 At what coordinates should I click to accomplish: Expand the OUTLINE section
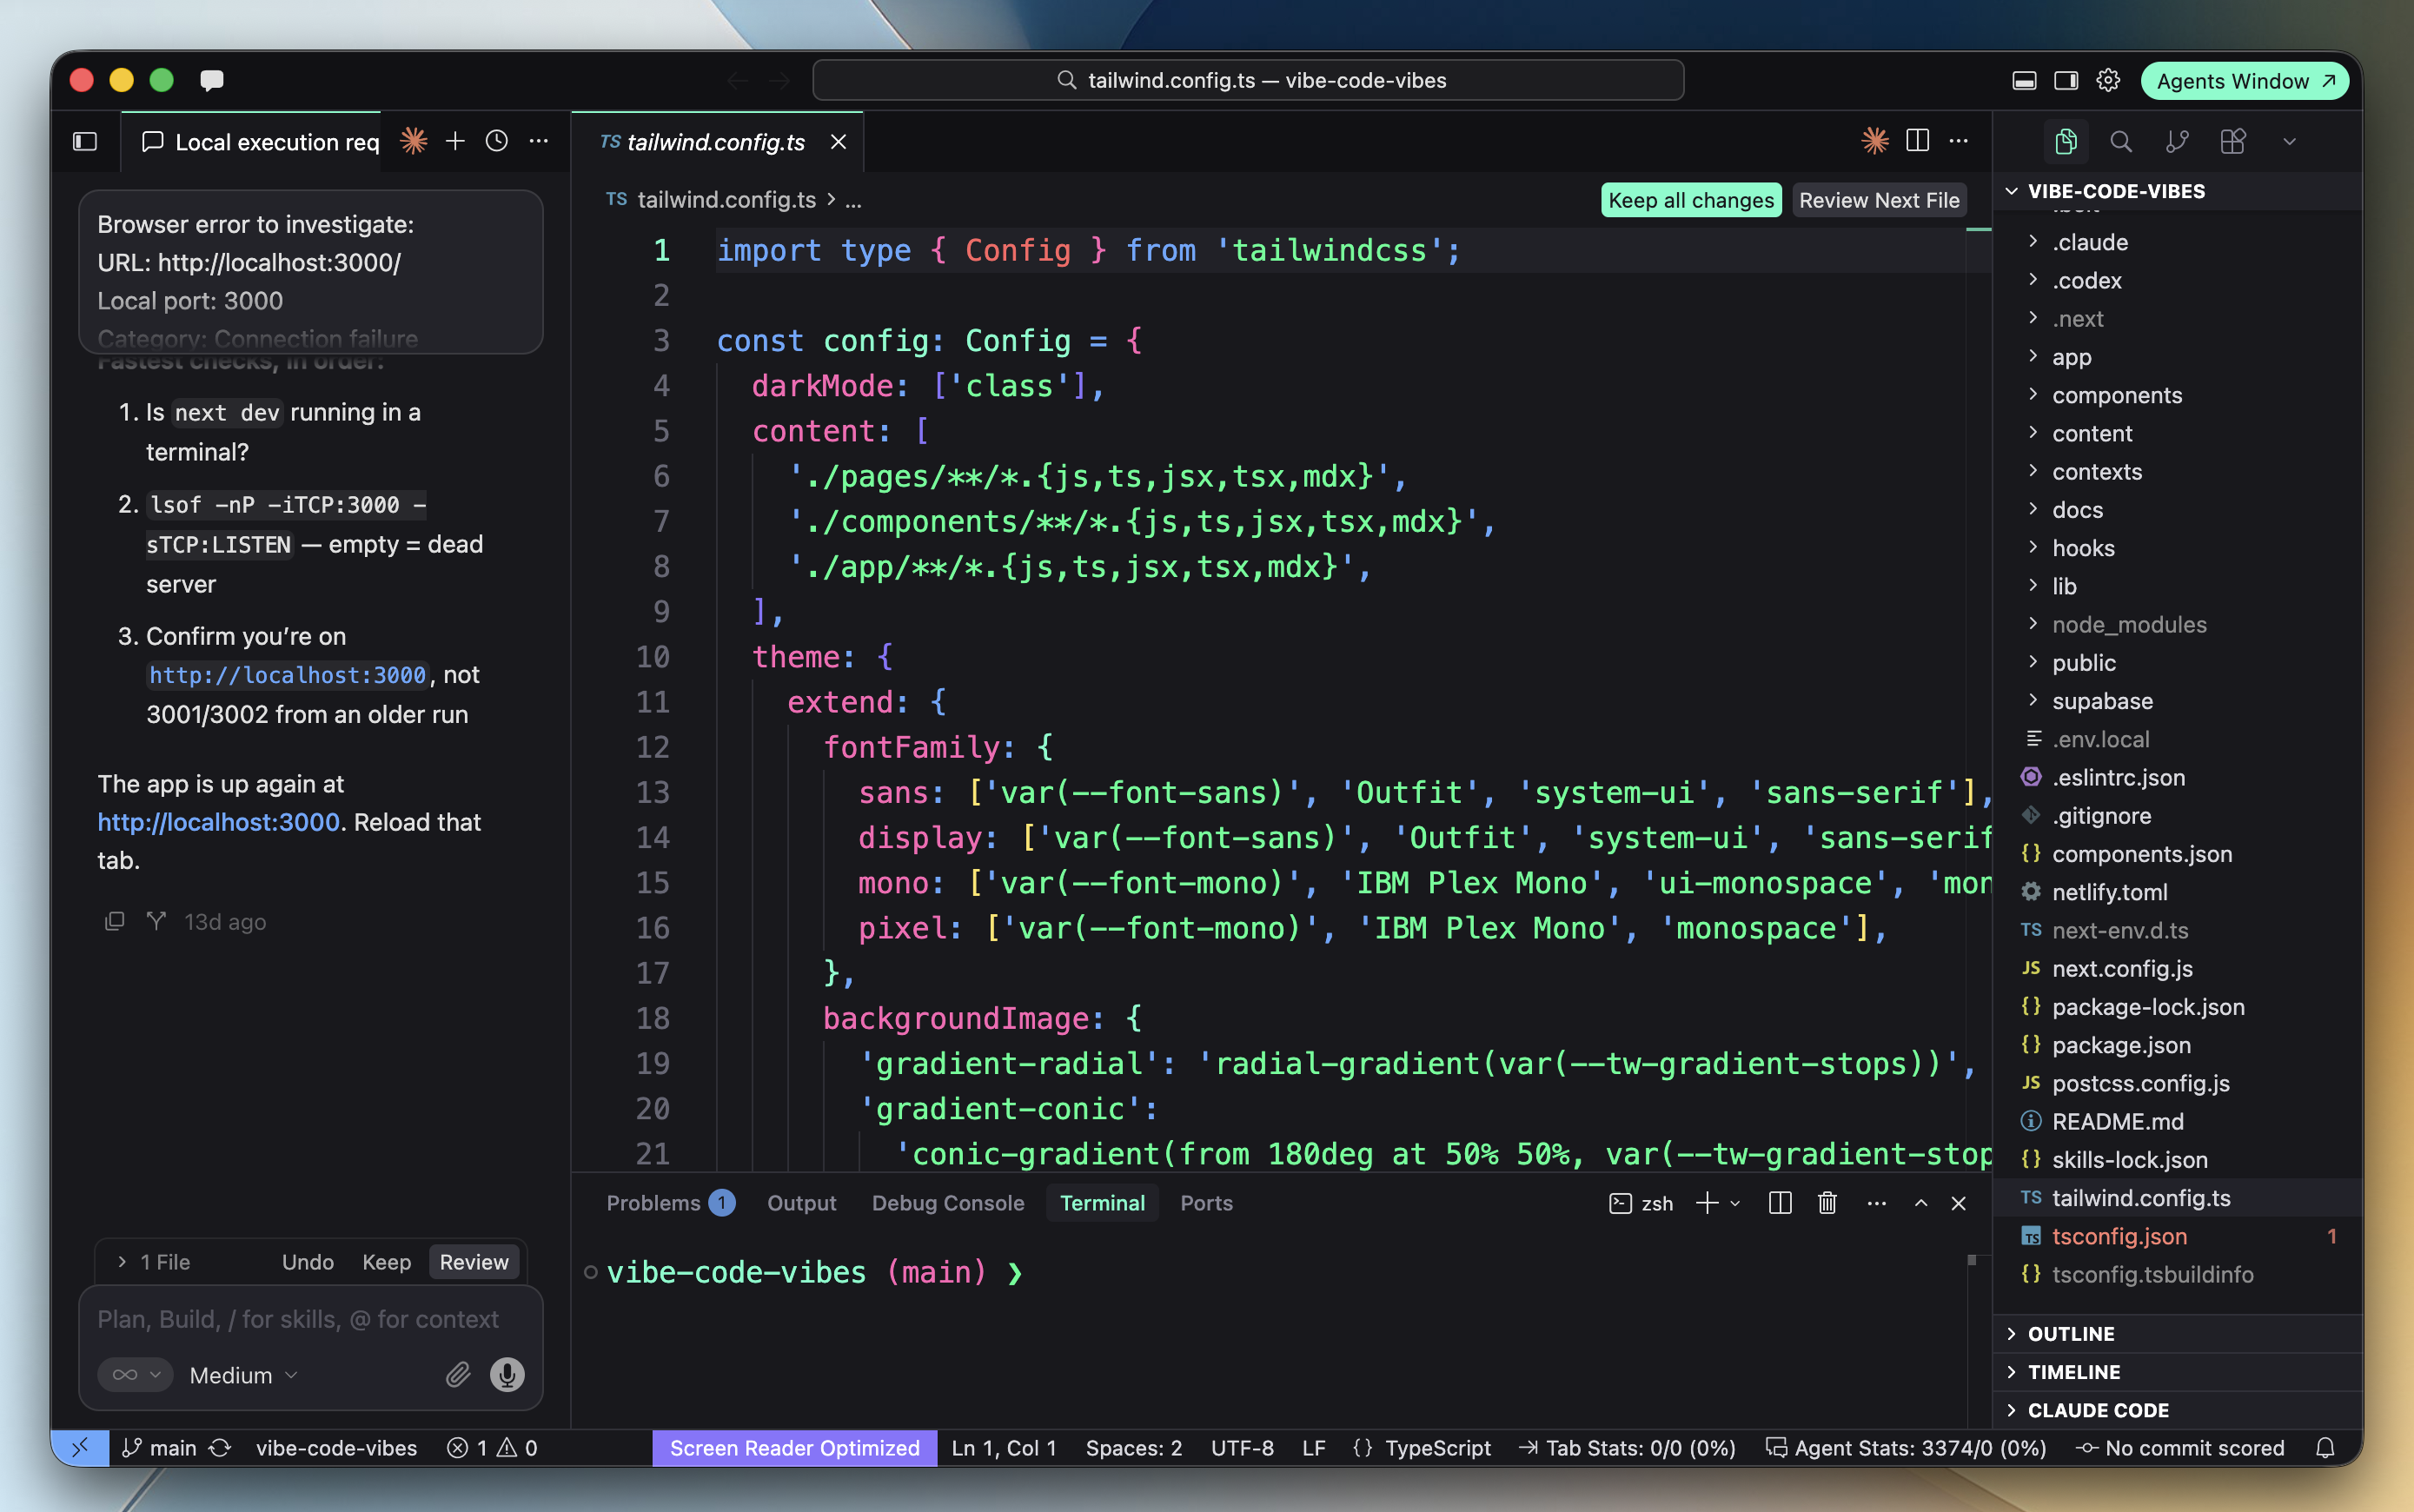pos(2177,1334)
